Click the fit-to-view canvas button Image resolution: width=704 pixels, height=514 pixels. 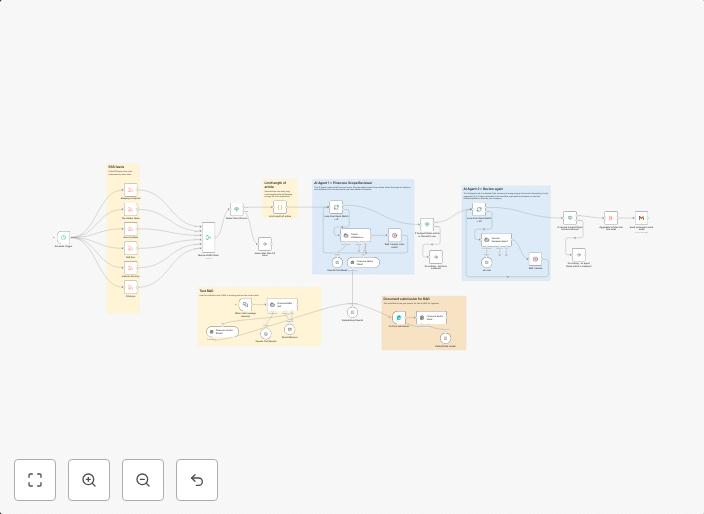point(35,480)
